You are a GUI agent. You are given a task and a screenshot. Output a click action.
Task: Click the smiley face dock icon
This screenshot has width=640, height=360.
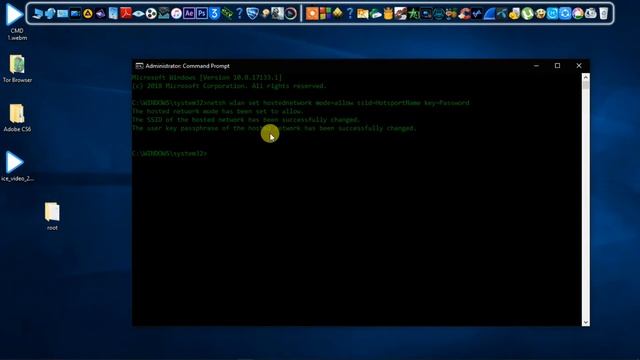coord(540,13)
